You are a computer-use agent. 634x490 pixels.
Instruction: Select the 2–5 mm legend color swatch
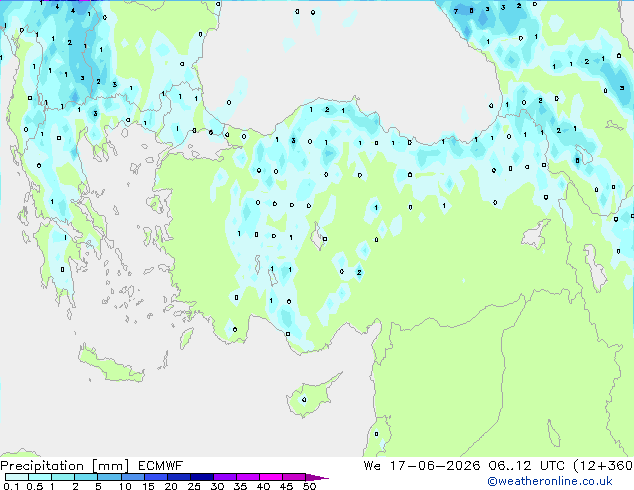pos(86,477)
